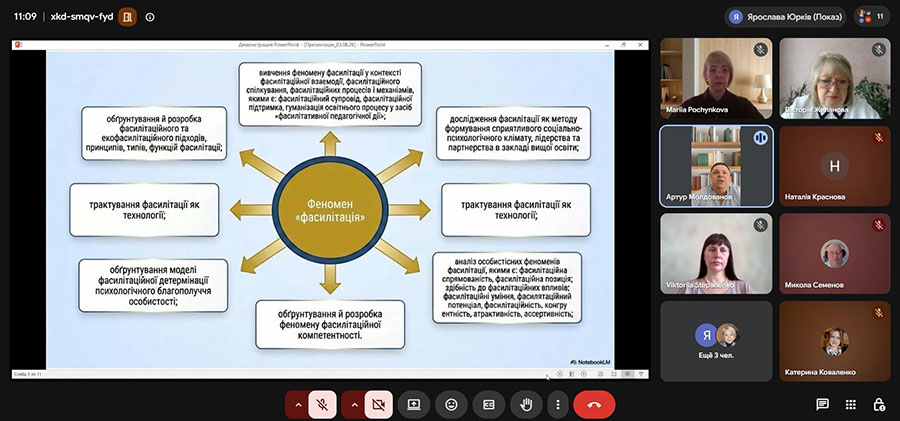Select Артур Молдованов speaking video tile
This screenshot has height=421, width=900.
click(x=716, y=166)
